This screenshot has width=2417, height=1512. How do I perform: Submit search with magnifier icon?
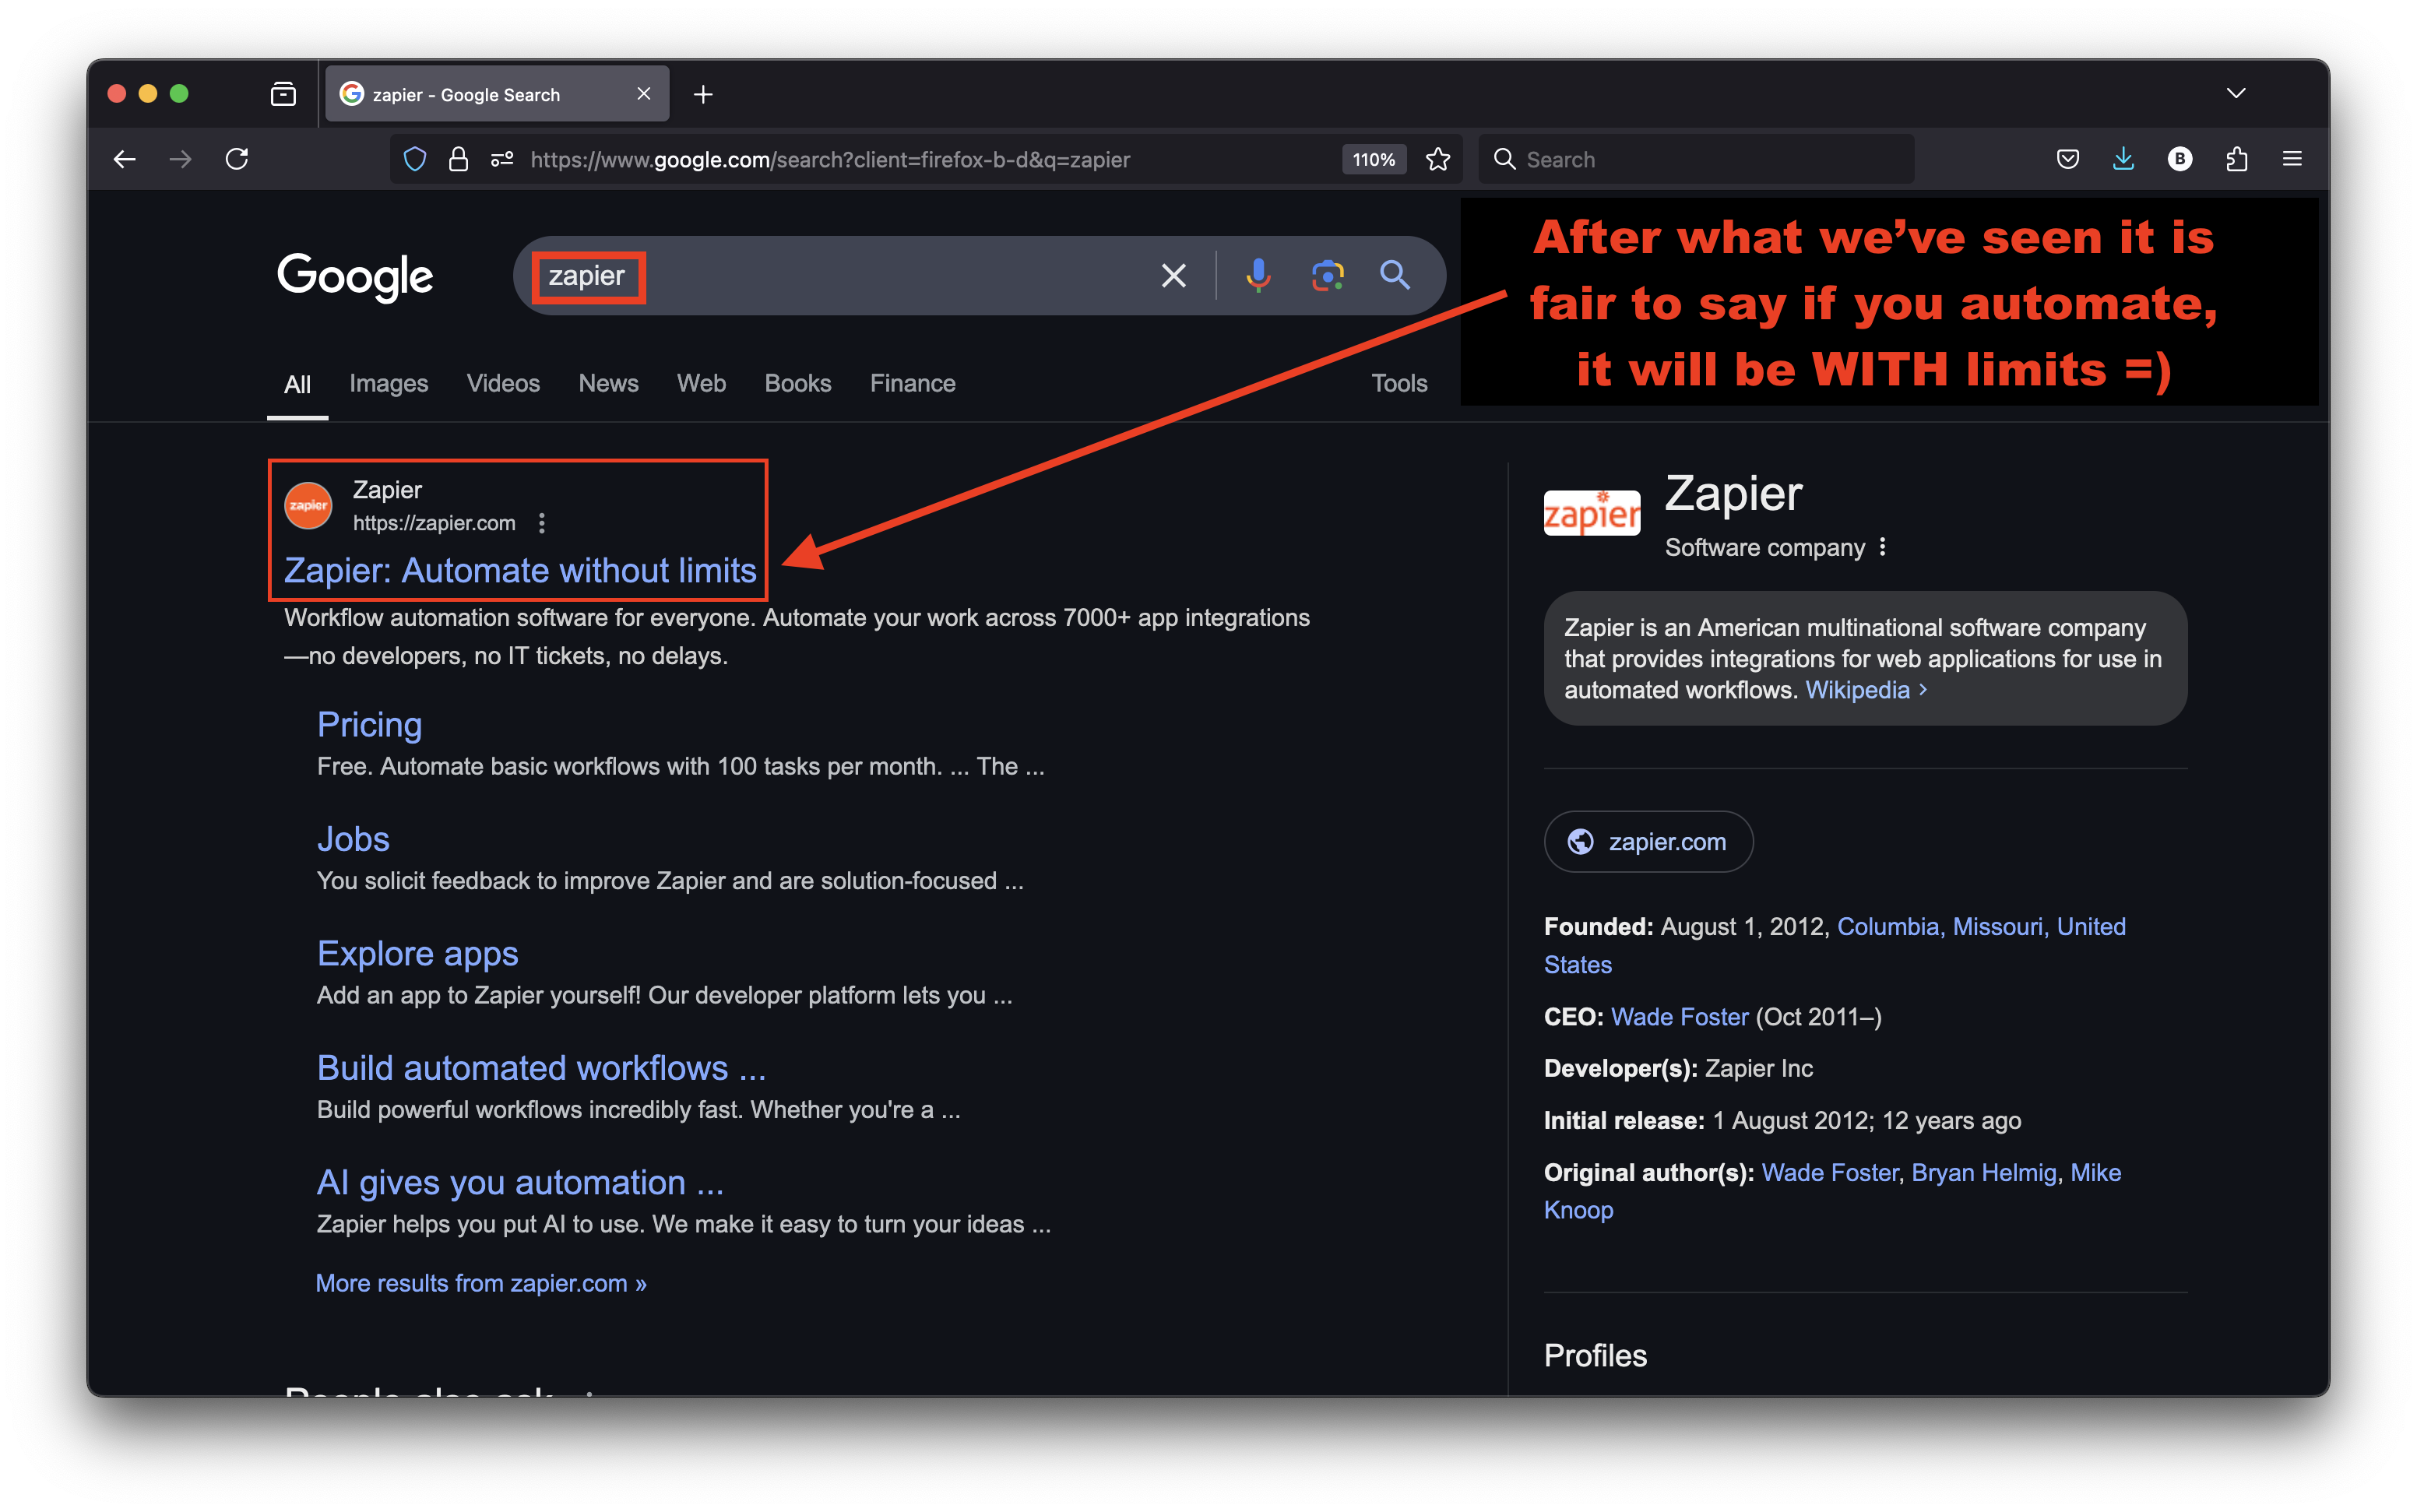coord(1395,275)
